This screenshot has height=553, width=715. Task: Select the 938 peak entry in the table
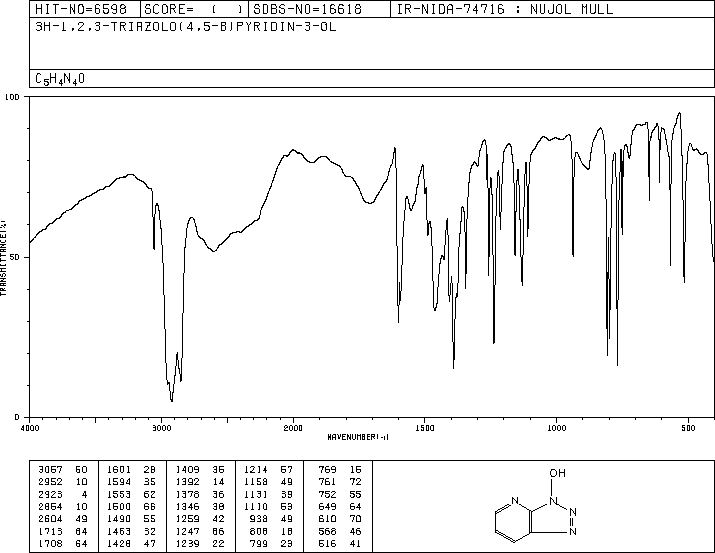coord(272,519)
